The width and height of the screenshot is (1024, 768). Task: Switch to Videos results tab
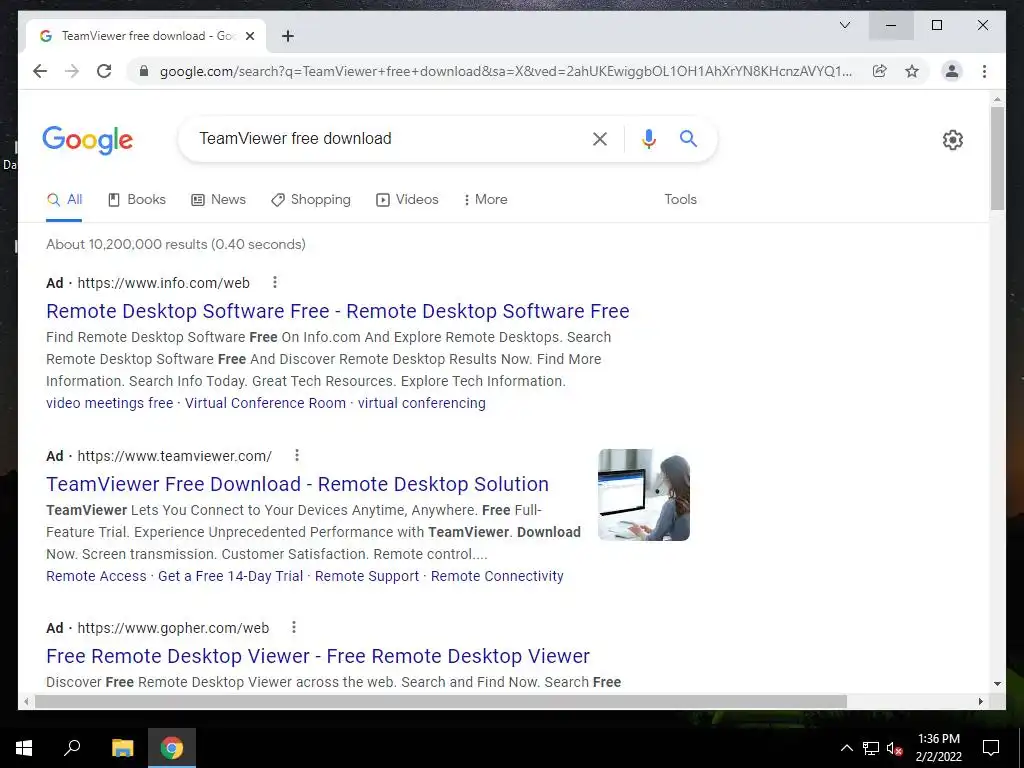click(x=407, y=200)
